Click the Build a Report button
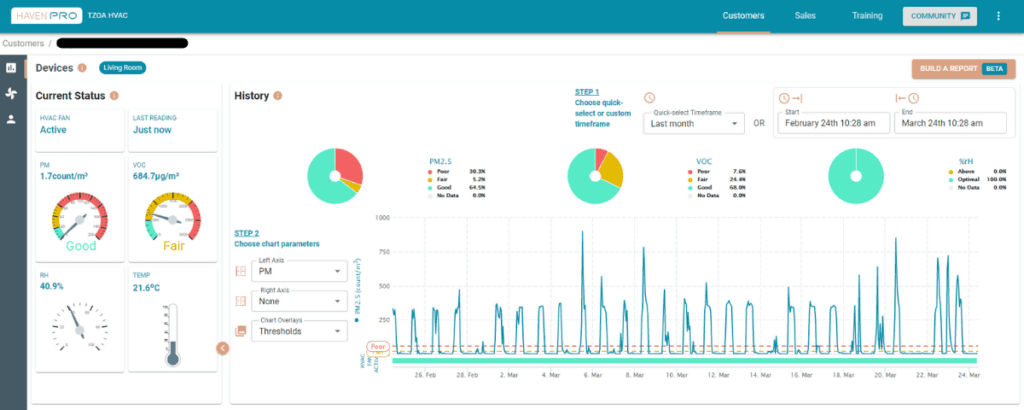The image size is (1024, 410). pyautogui.click(x=964, y=69)
